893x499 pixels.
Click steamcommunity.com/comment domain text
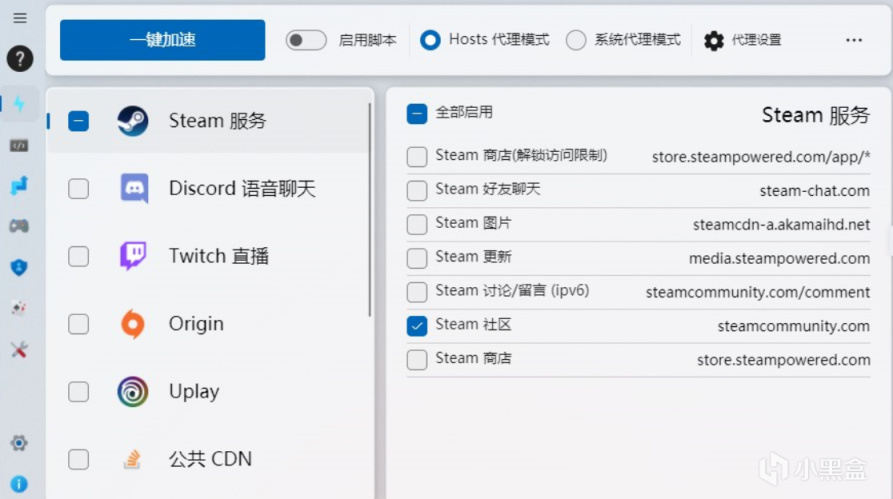click(x=758, y=292)
